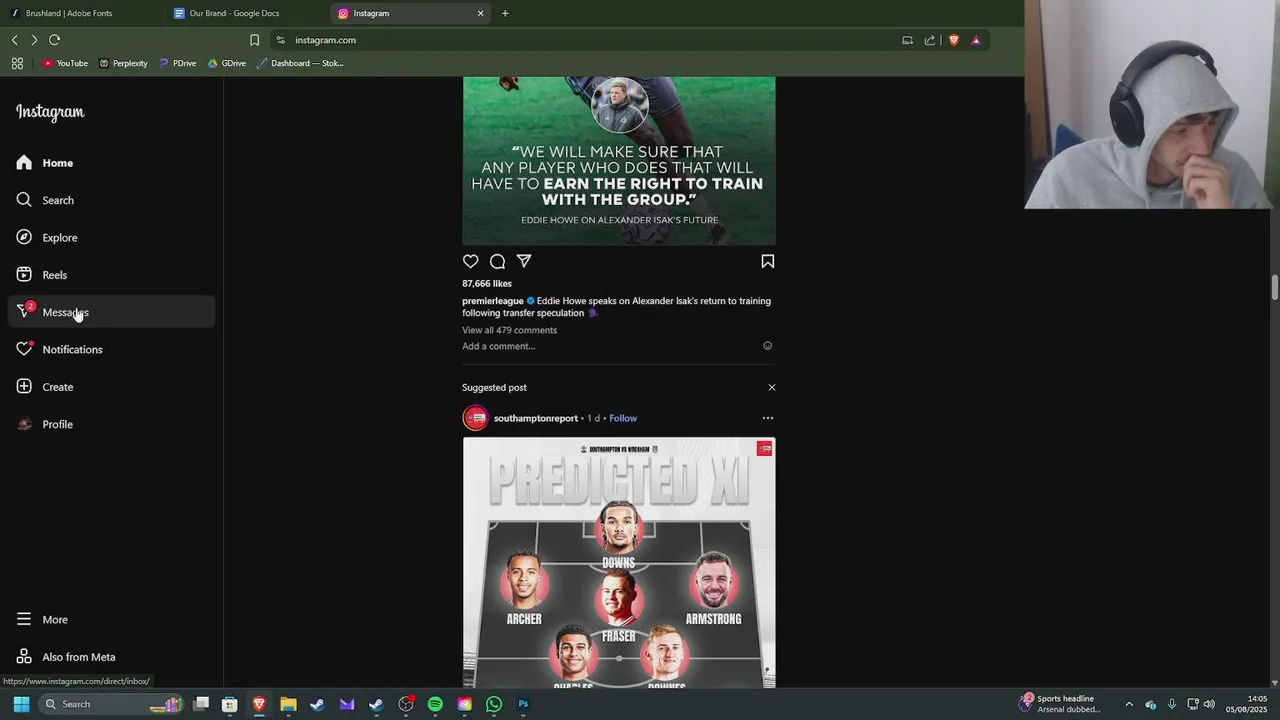
Task: Open the volume control in system tray
Action: coord(1209,704)
